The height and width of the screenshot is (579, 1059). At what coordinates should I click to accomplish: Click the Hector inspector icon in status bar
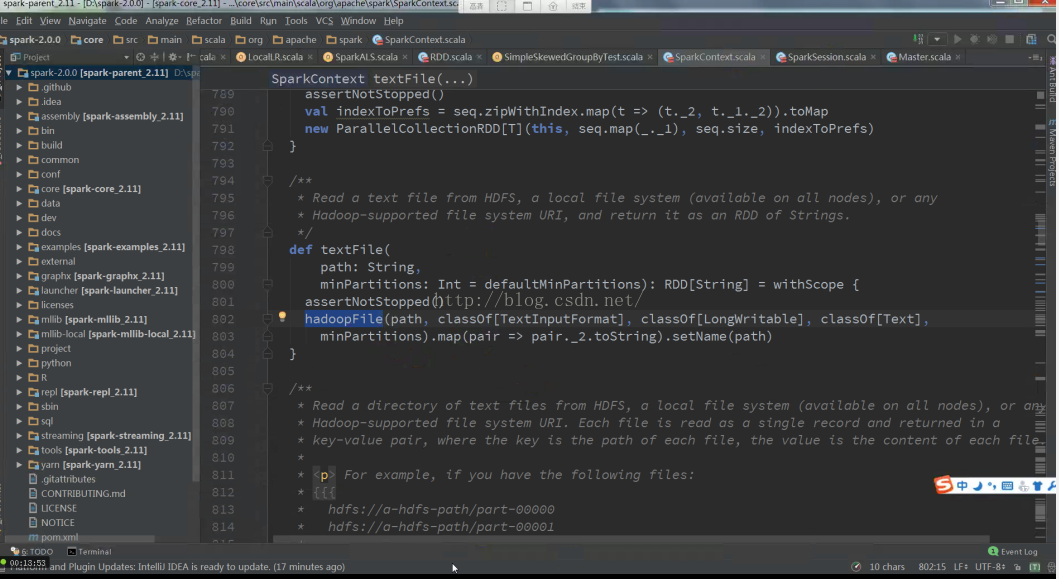pos(1051,567)
